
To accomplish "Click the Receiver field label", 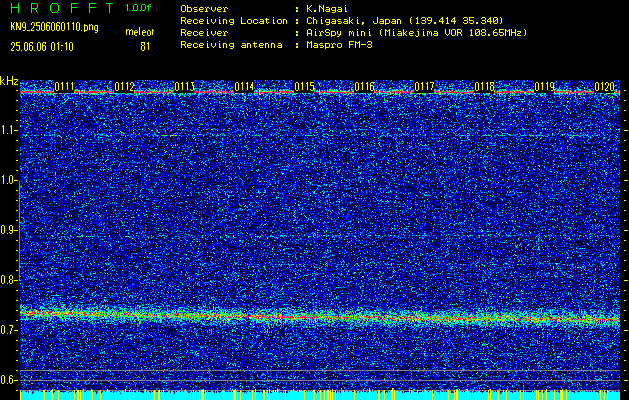I will pos(204,32).
